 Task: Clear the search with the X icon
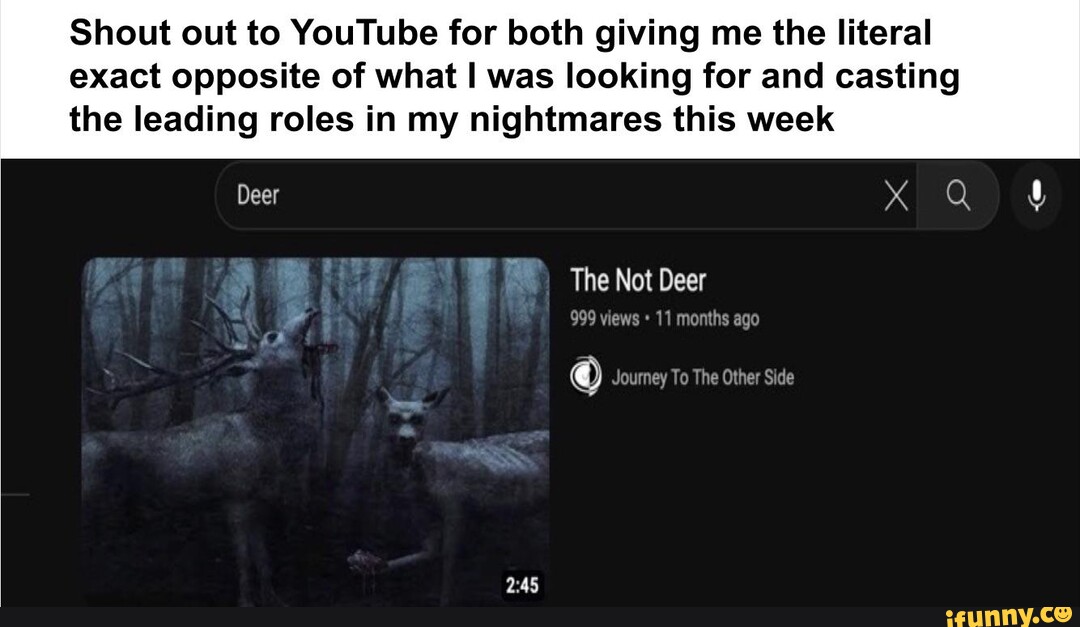[x=895, y=197]
